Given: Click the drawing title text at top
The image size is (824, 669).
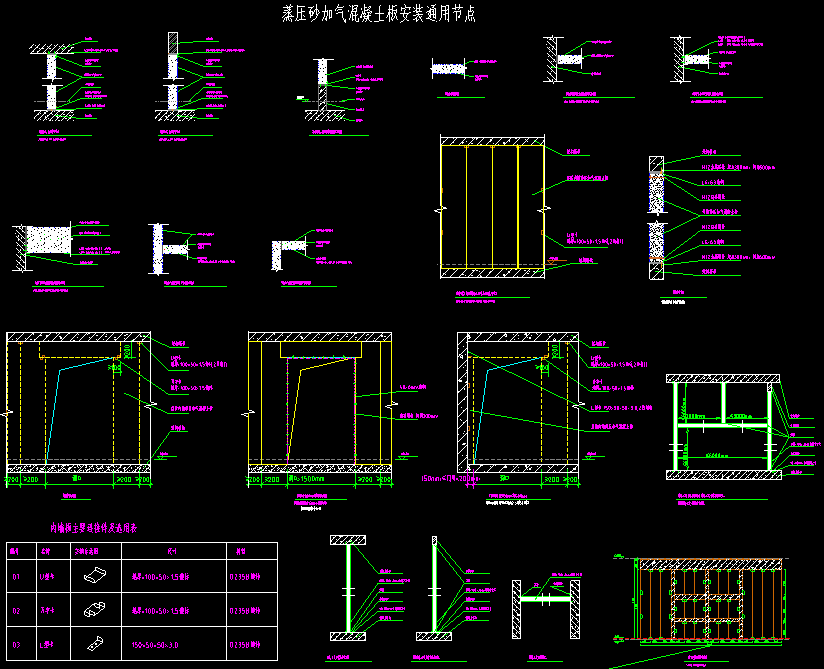Looking at the screenshot, I should pyautogui.click(x=378, y=14).
